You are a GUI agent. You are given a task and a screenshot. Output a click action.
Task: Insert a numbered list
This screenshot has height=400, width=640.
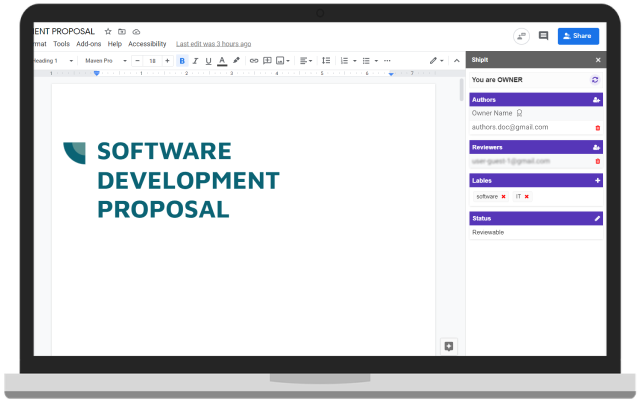click(344, 61)
